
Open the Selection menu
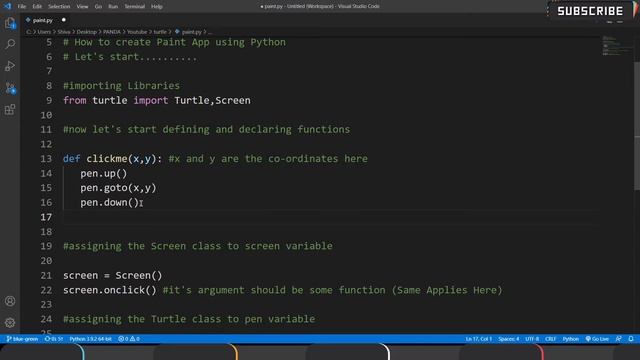tap(59, 7)
